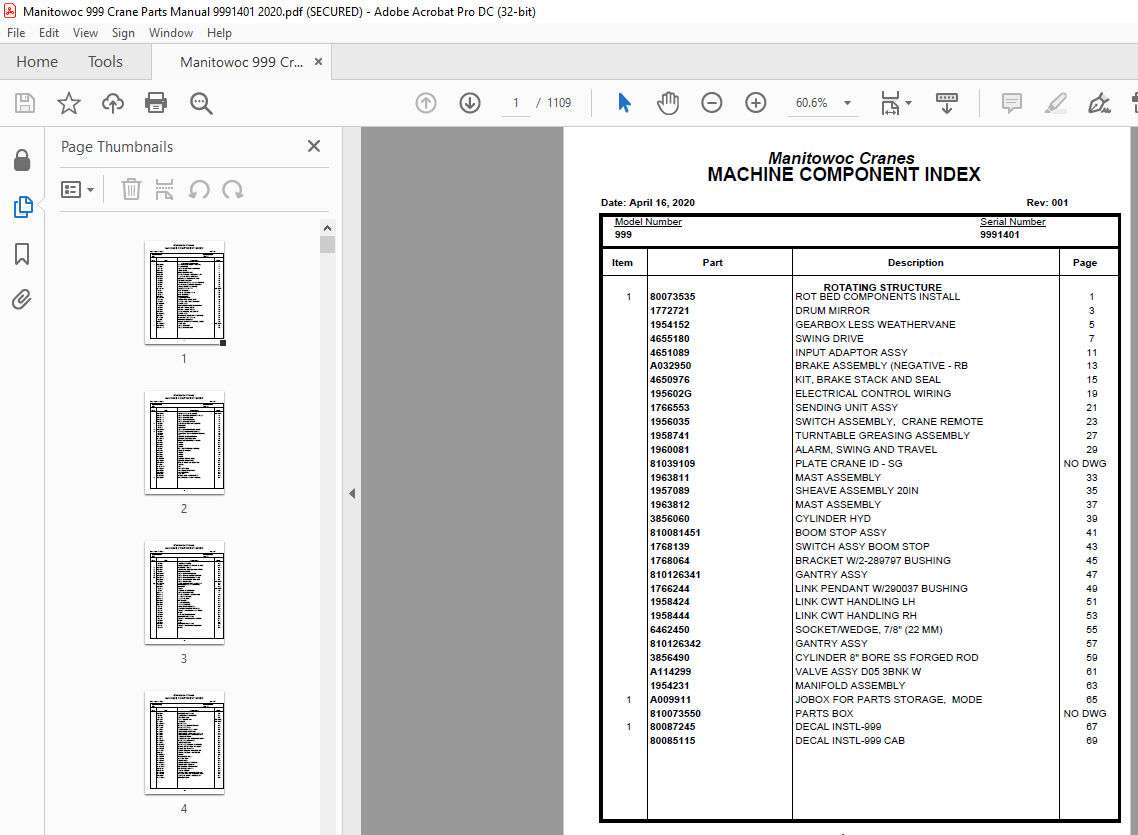
Task: Click the ROTATING STRUCTURE heading
Action: tap(883, 287)
